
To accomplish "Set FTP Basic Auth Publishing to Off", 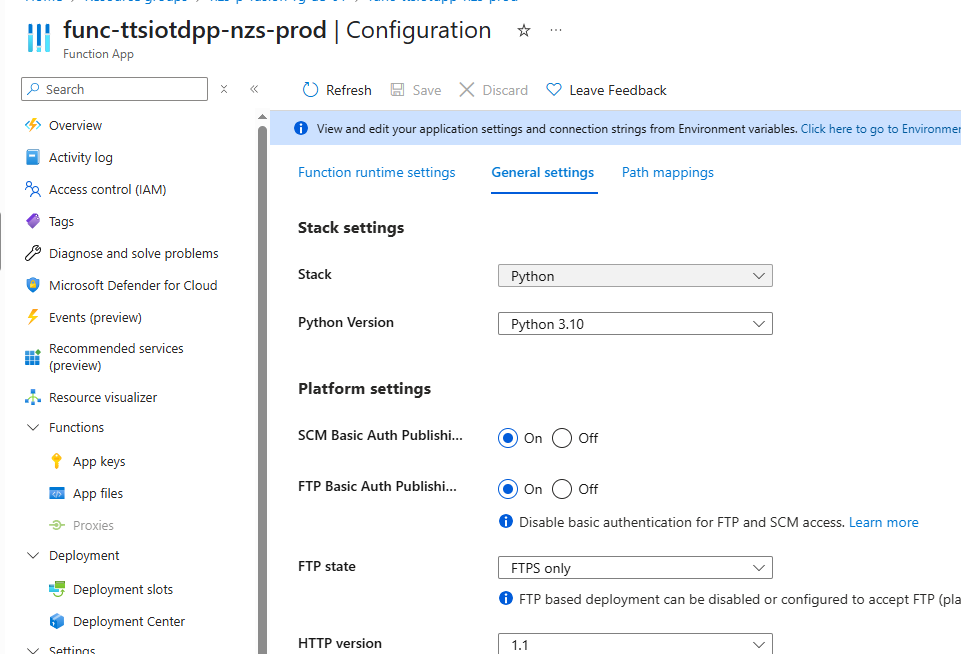I will (x=562, y=489).
